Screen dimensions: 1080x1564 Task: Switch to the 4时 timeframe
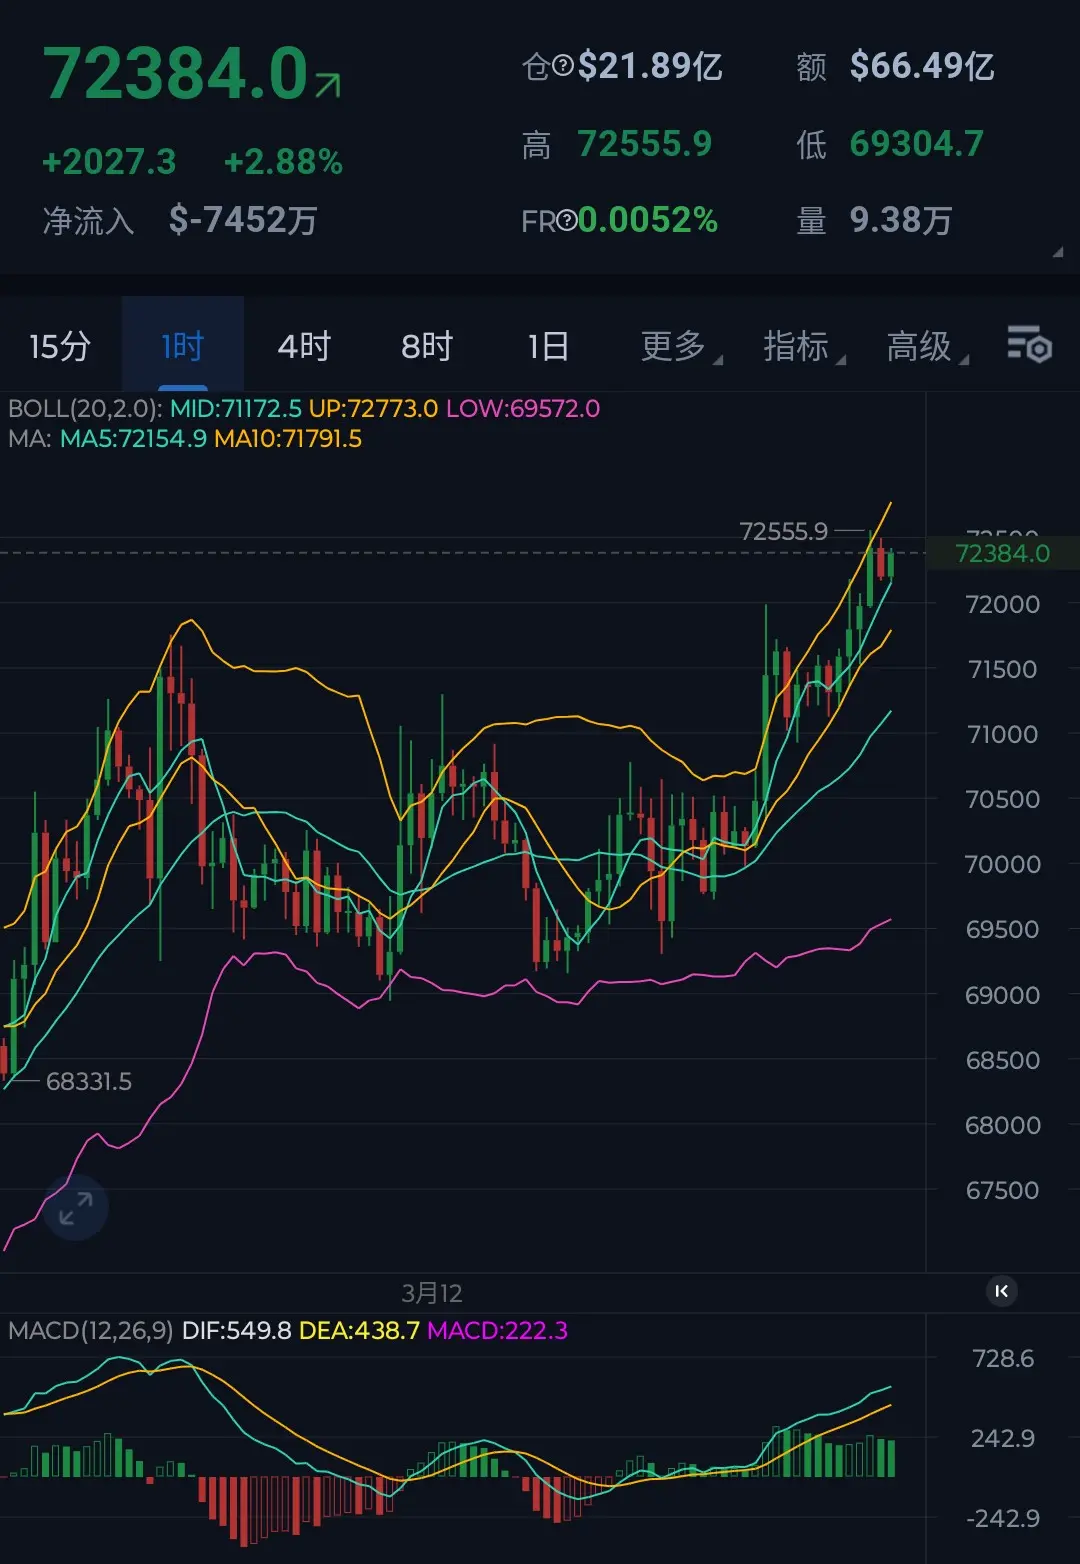[x=304, y=346]
